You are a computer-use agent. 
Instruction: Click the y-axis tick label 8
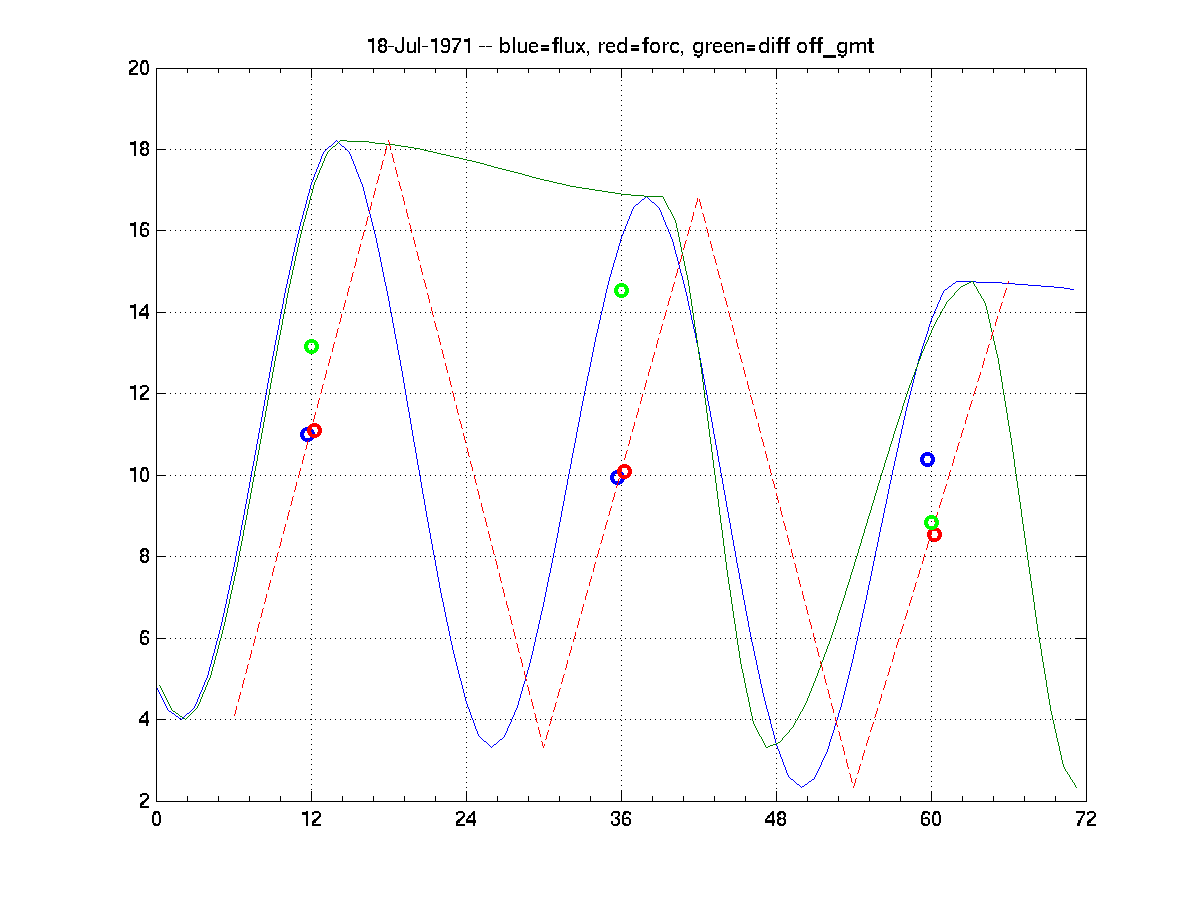pyautogui.click(x=141, y=557)
